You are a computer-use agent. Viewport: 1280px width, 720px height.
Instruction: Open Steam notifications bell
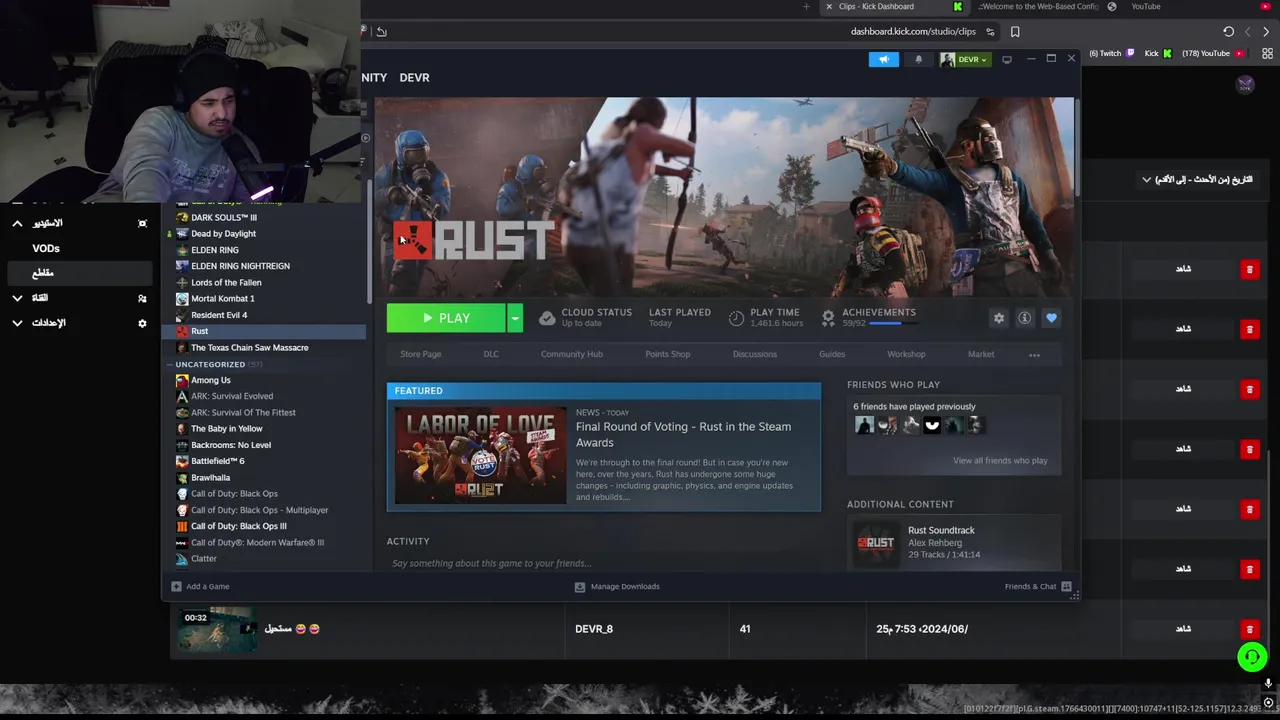pyautogui.click(x=918, y=59)
